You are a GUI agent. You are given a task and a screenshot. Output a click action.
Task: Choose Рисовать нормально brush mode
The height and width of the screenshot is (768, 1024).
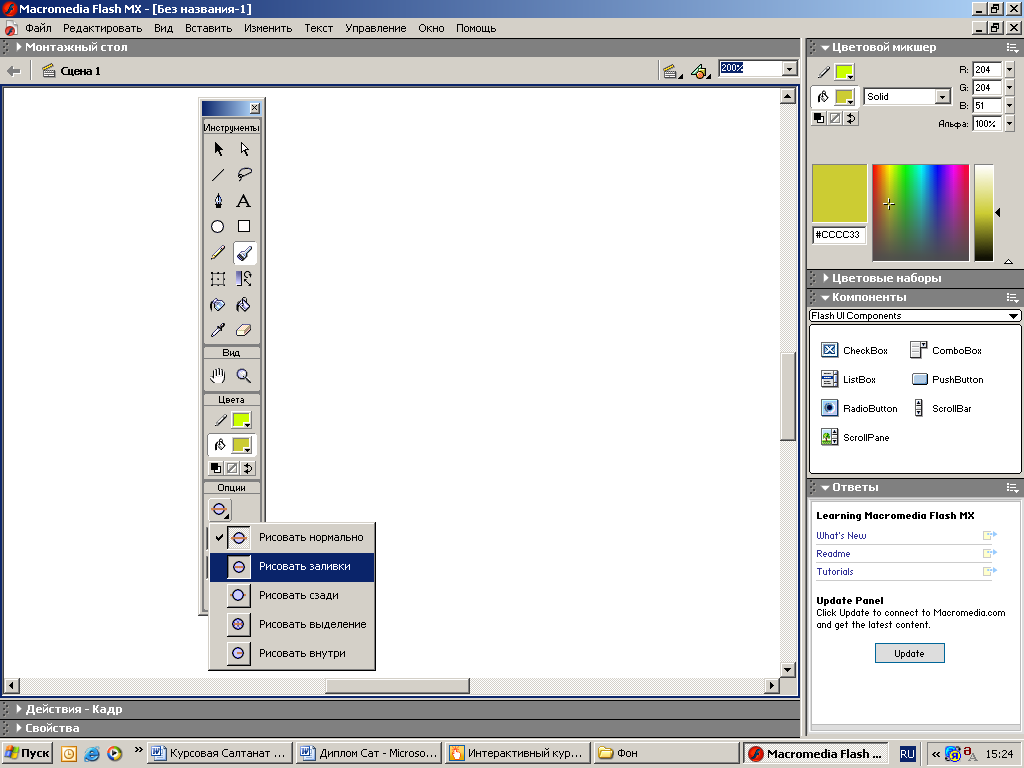(292, 537)
